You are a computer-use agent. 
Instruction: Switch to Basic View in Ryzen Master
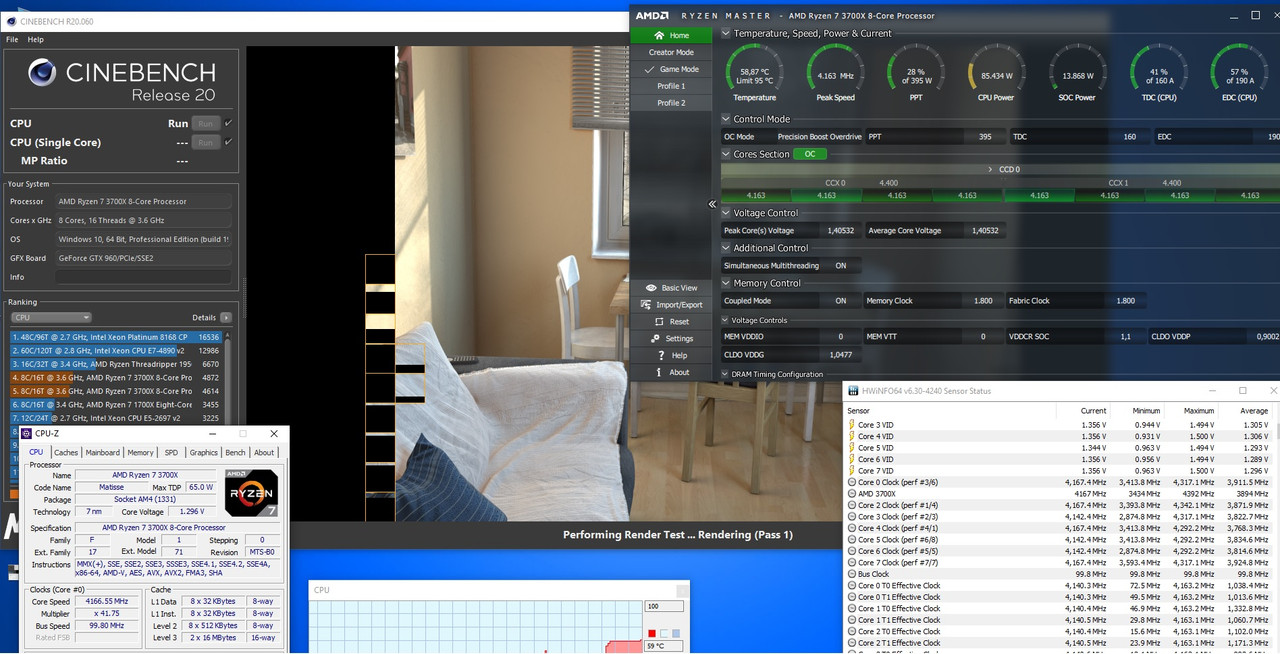click(671, 288)
